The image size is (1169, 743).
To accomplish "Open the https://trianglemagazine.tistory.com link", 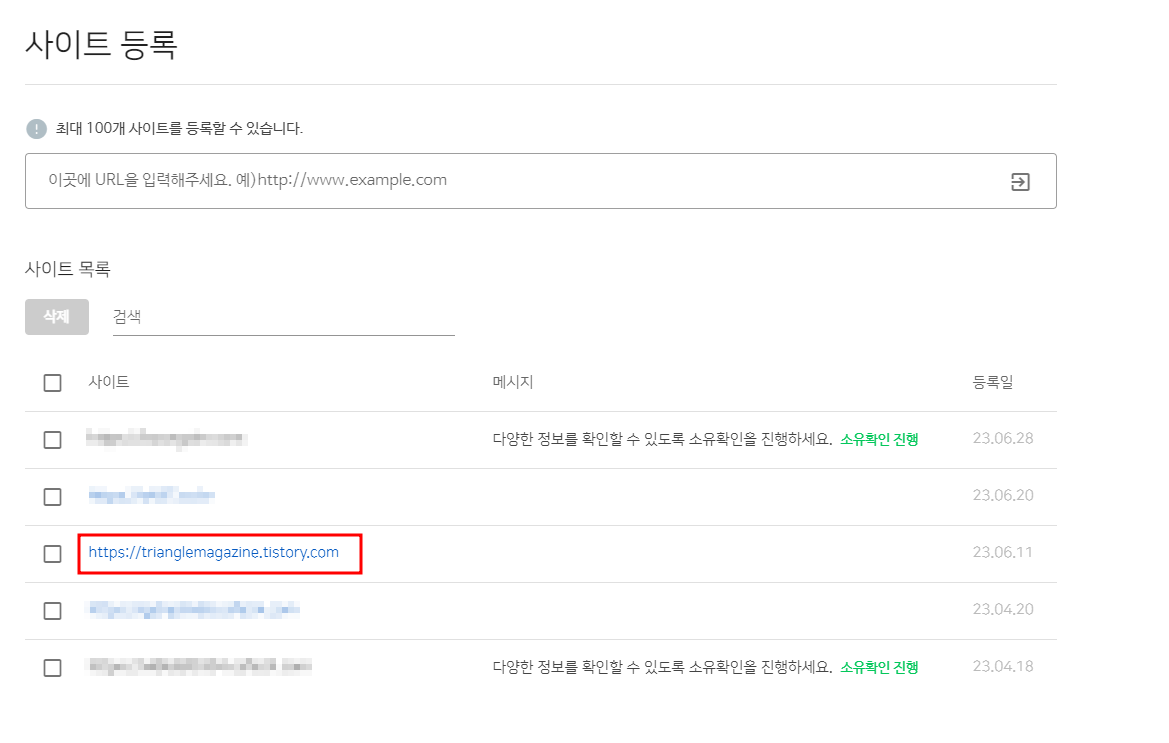I will [213, 552].
